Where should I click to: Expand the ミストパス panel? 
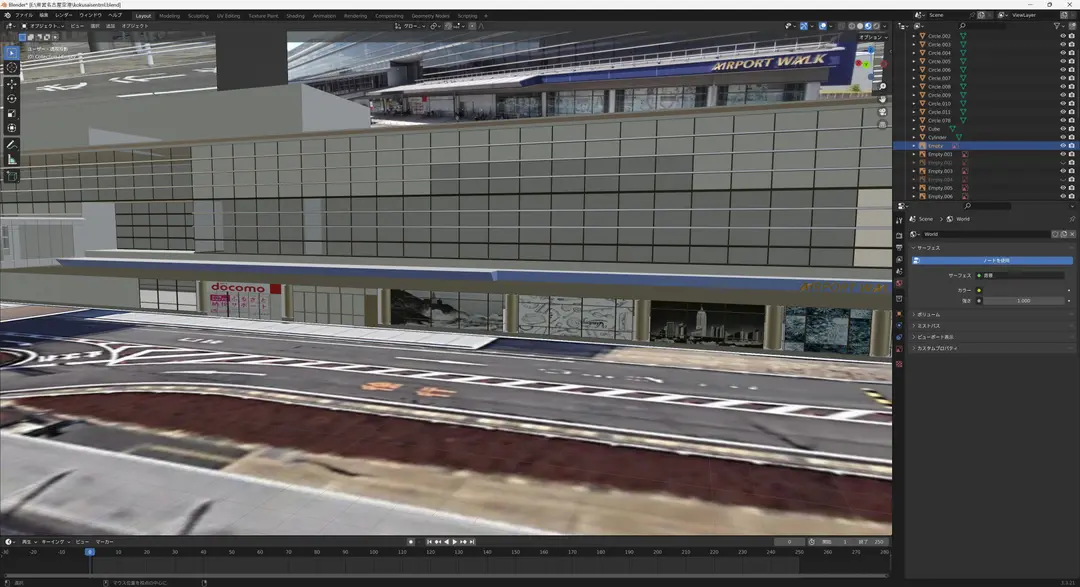pos(992,326)
